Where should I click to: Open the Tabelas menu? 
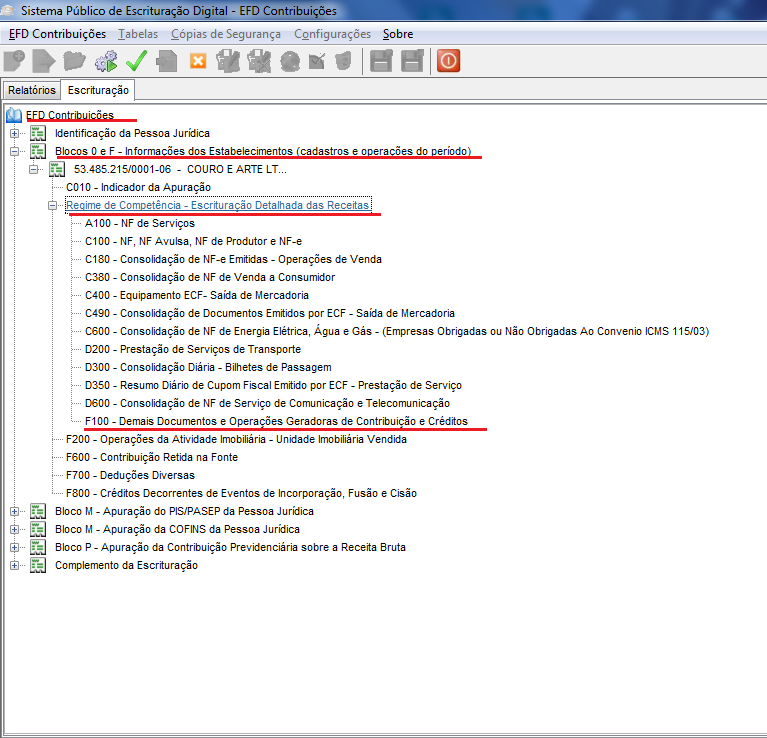point(138,34)
